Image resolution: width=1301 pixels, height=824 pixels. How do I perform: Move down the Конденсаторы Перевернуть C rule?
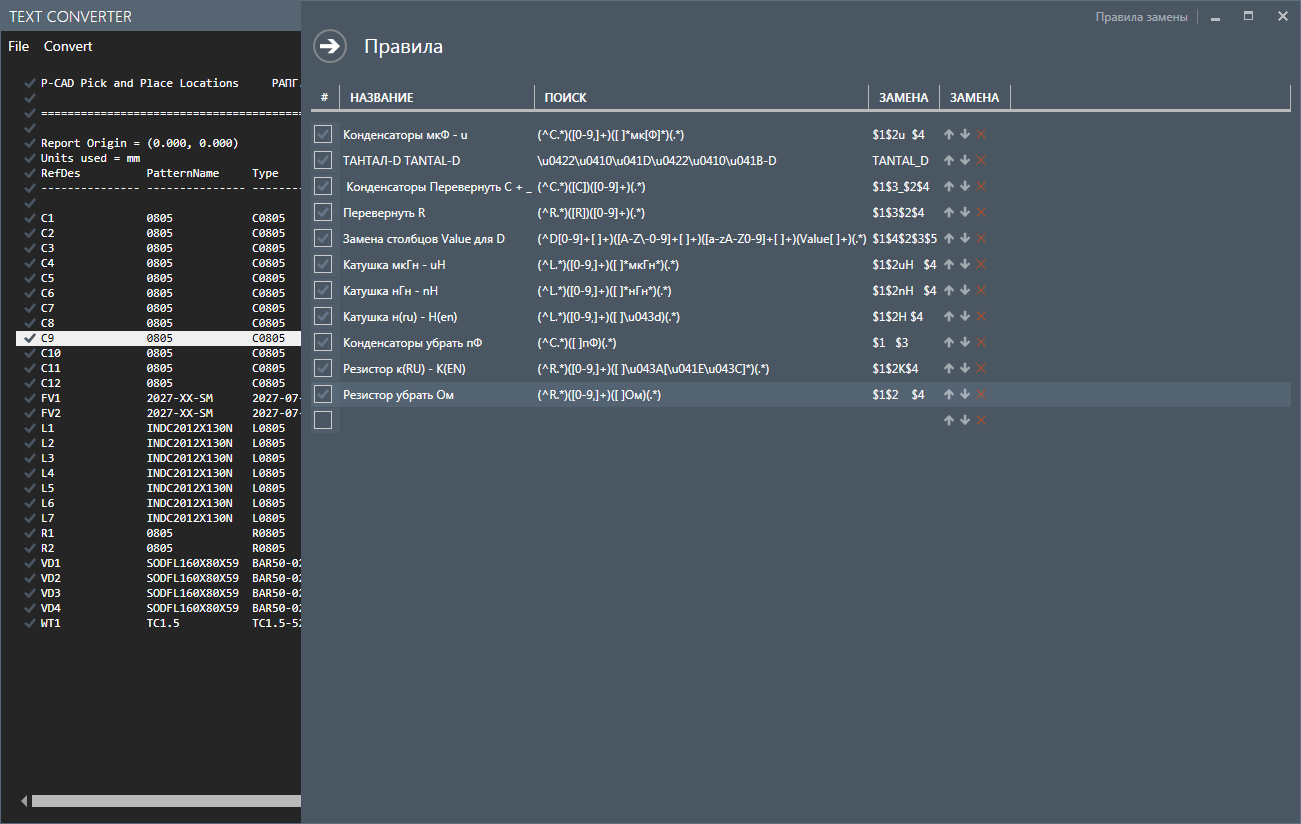(x=965, y=186)
